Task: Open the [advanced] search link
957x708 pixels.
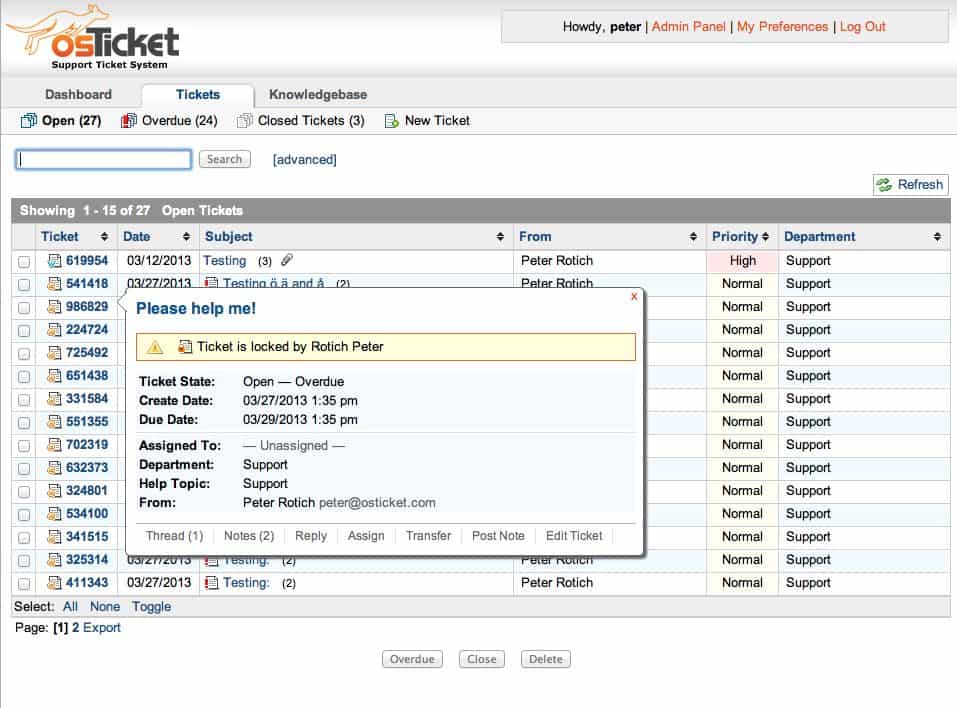Action: [x=305, y=159]
